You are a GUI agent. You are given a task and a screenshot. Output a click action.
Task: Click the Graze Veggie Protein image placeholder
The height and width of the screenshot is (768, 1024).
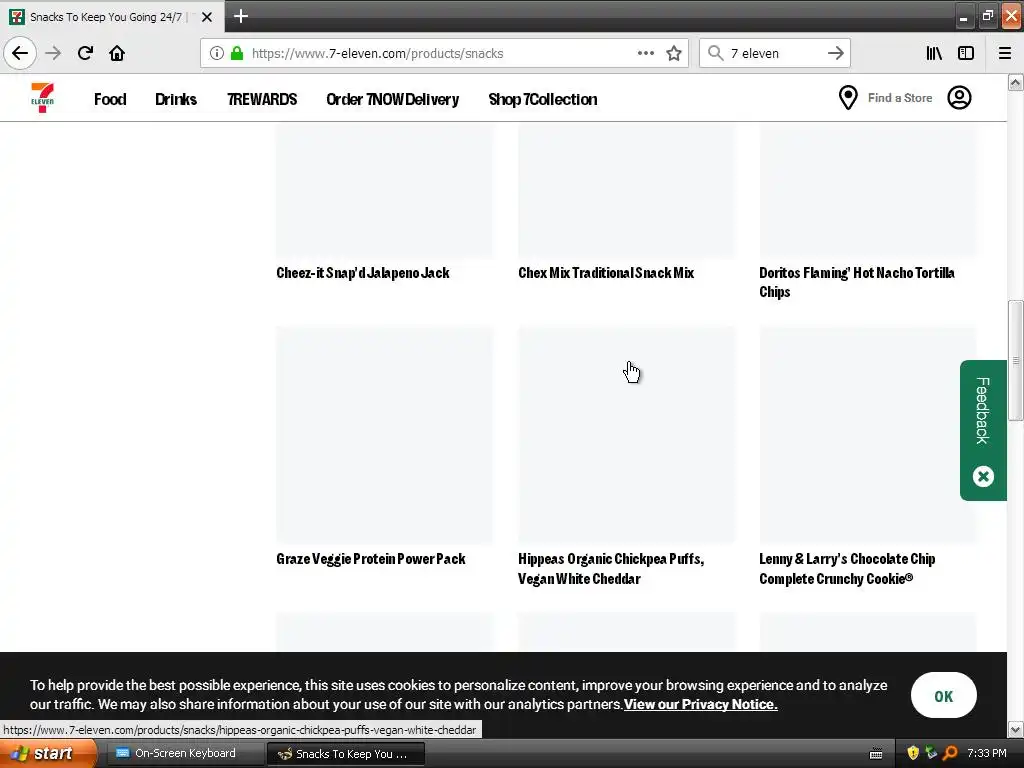(x=384, y=434)
